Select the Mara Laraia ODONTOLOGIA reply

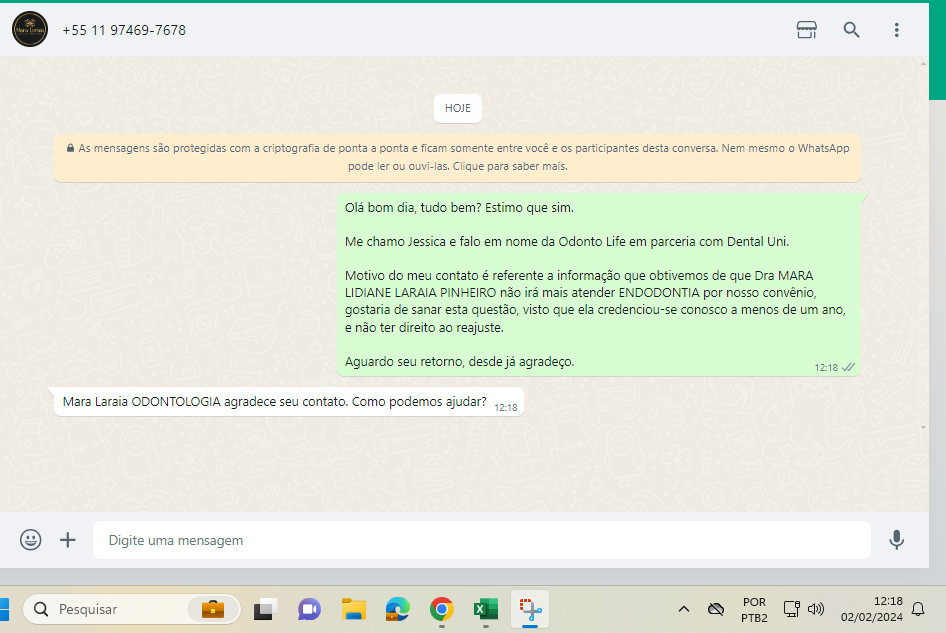[x=288, y=401]
